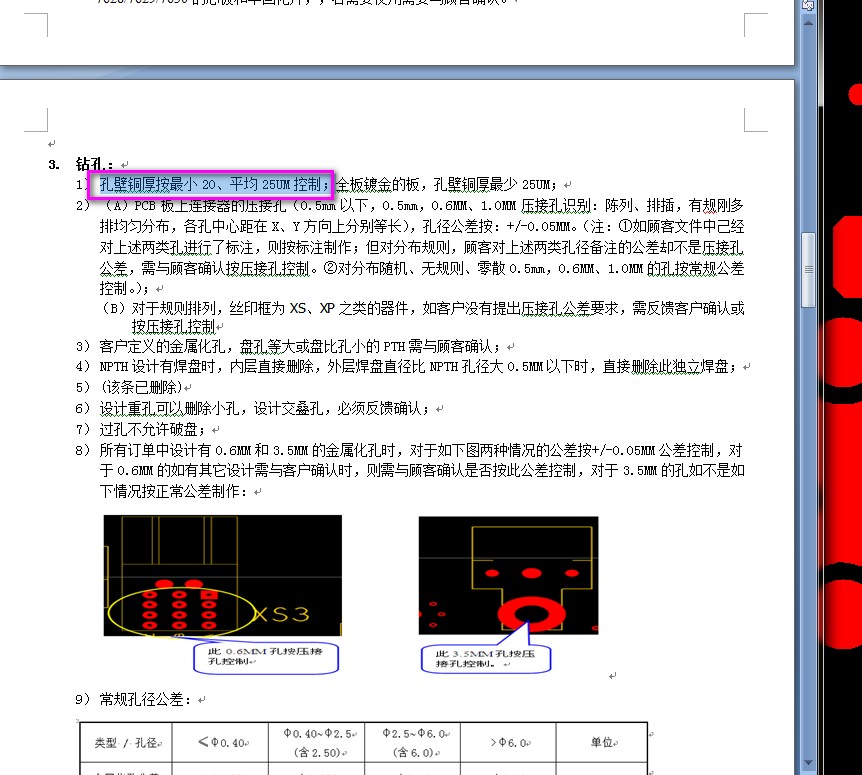This screenshot has height=775, width=862.
Task: Click the table cell '<Φ0.40'
Action: point(220,743)
